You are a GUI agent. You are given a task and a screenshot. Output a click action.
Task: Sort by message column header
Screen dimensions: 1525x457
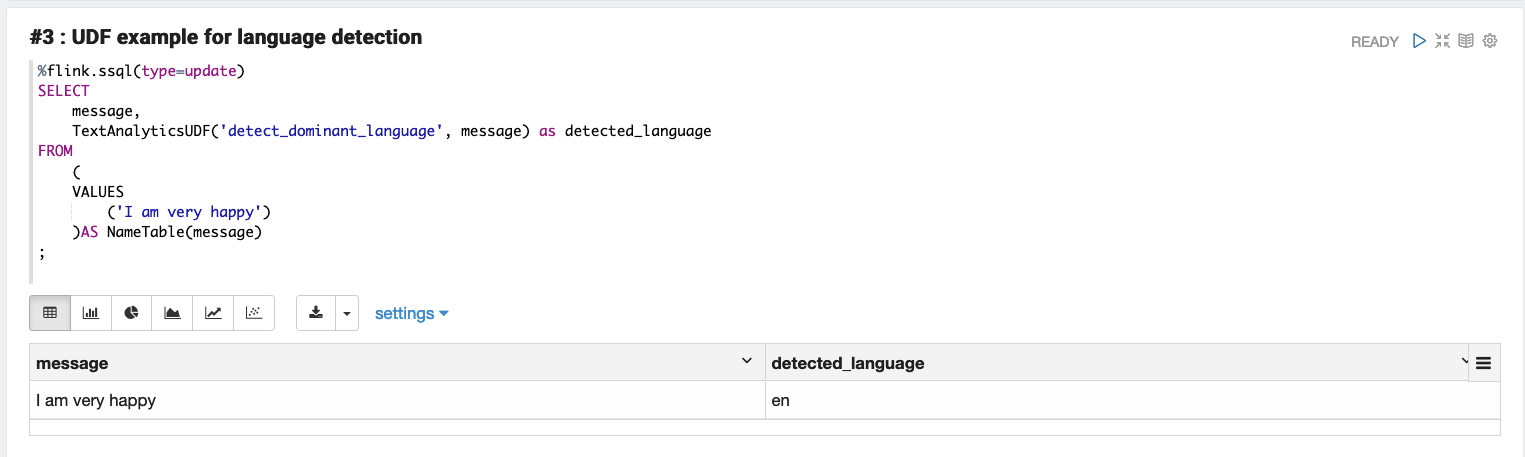tap(72, 363)
